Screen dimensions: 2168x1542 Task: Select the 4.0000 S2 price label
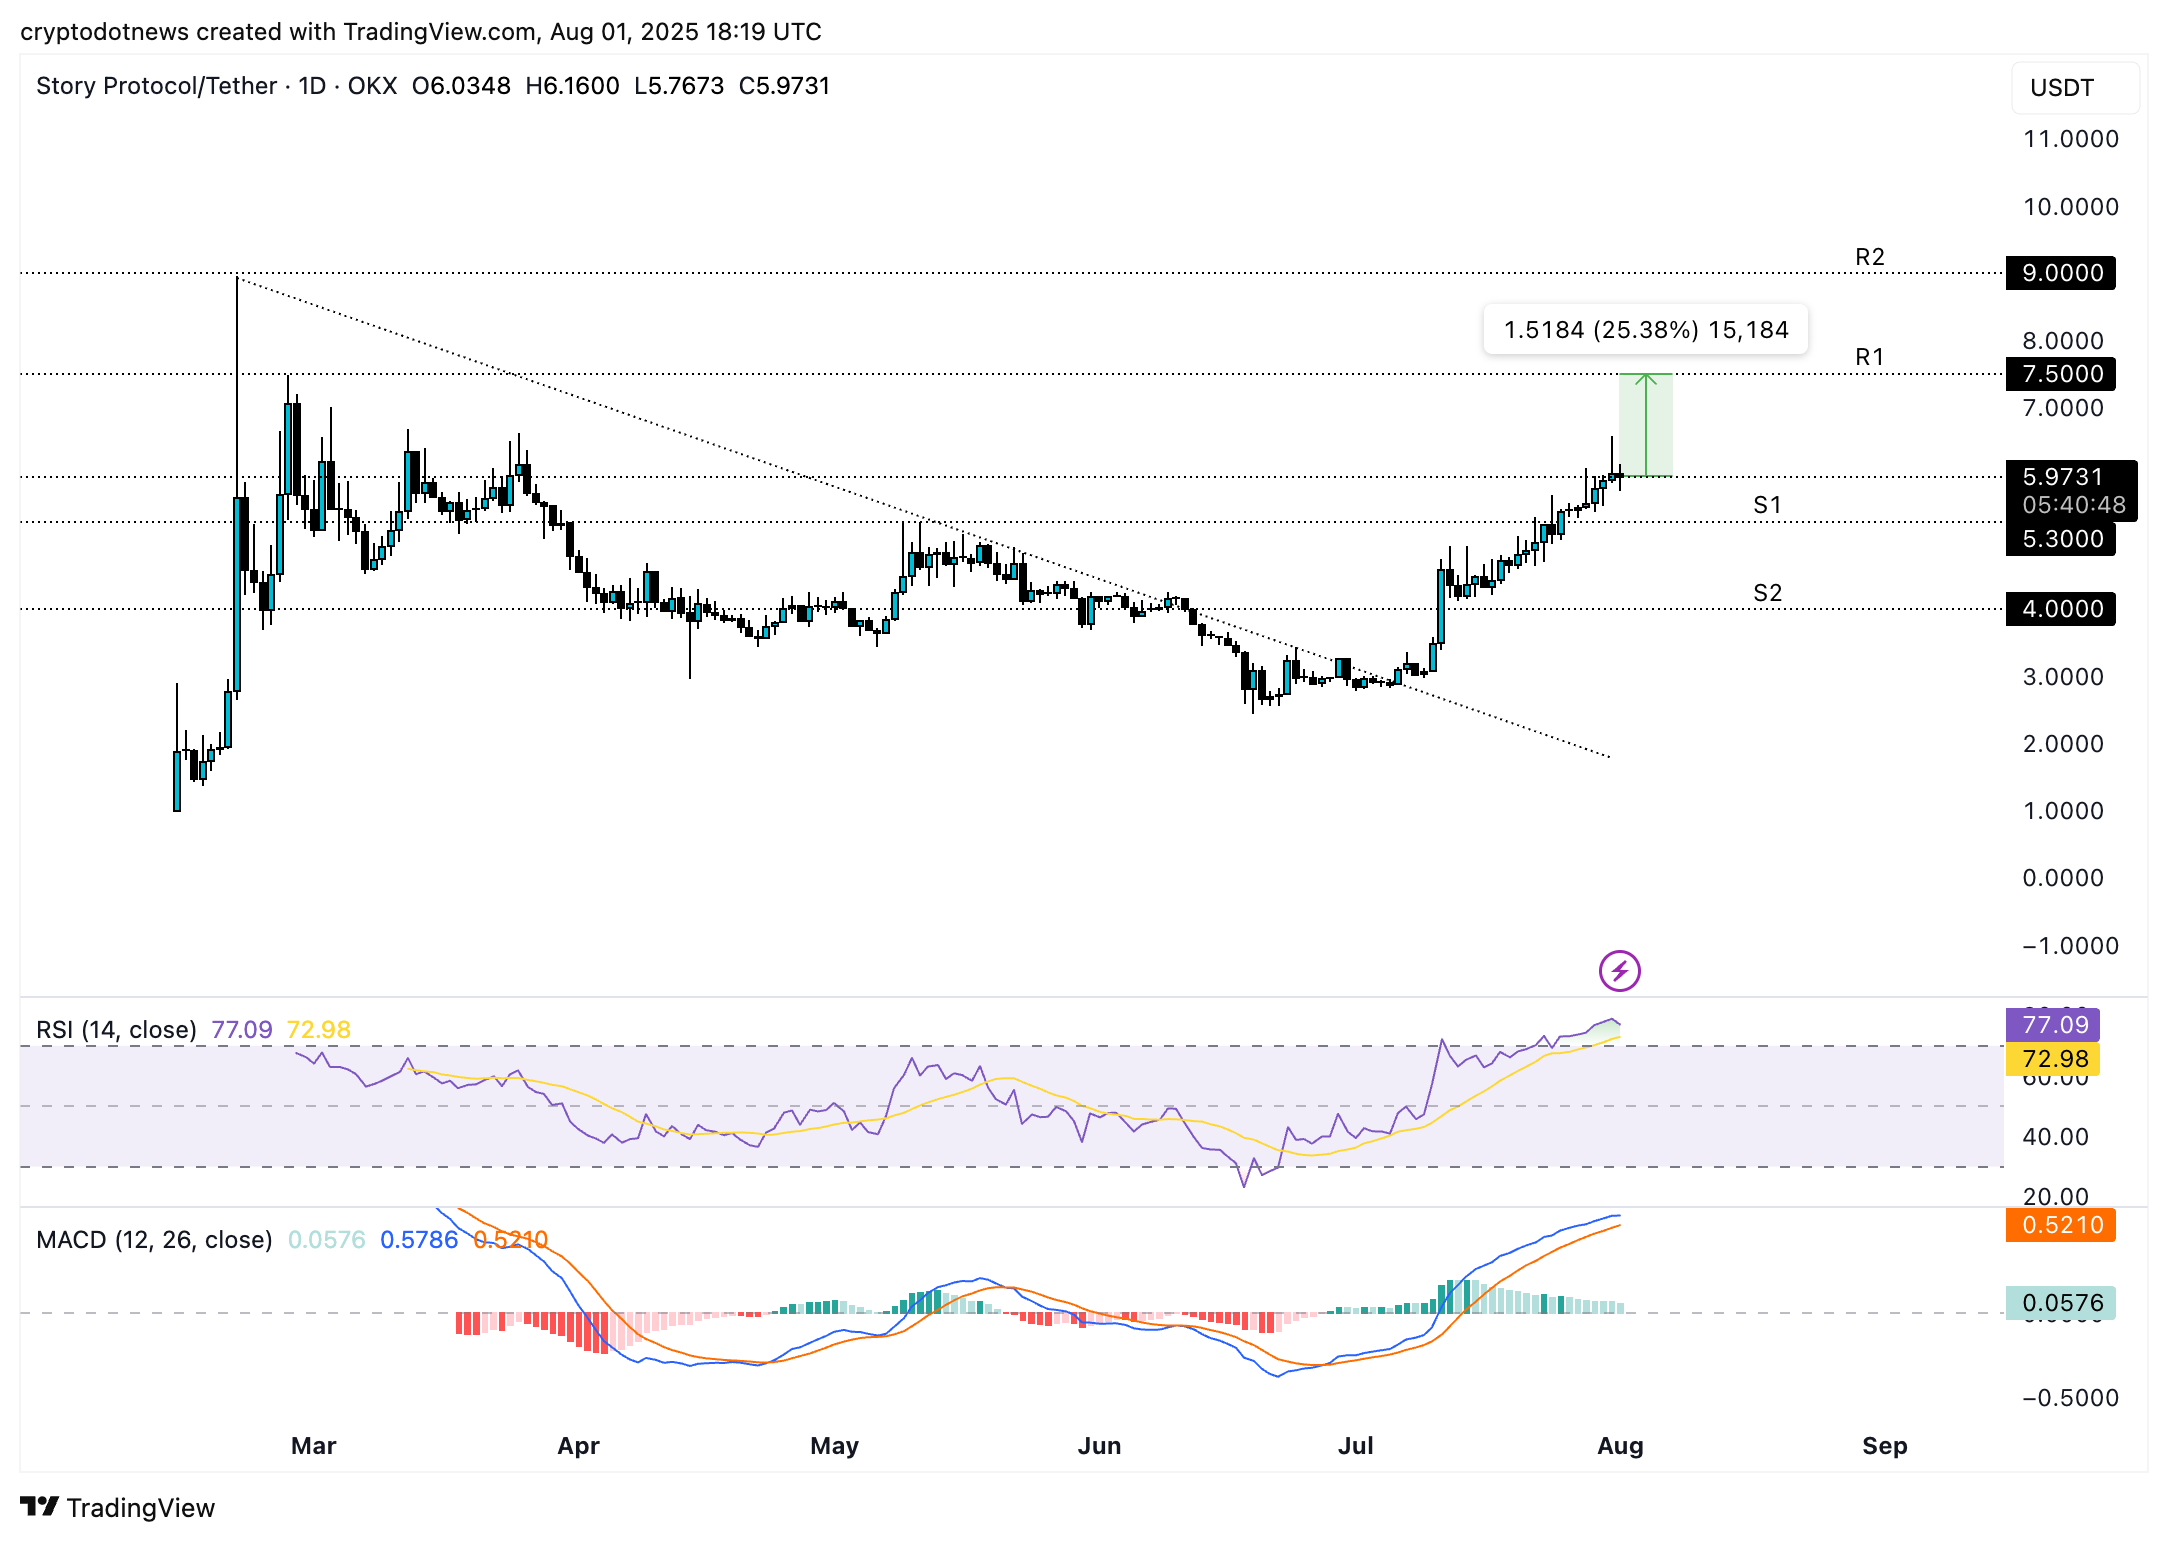coord(2060,609)
